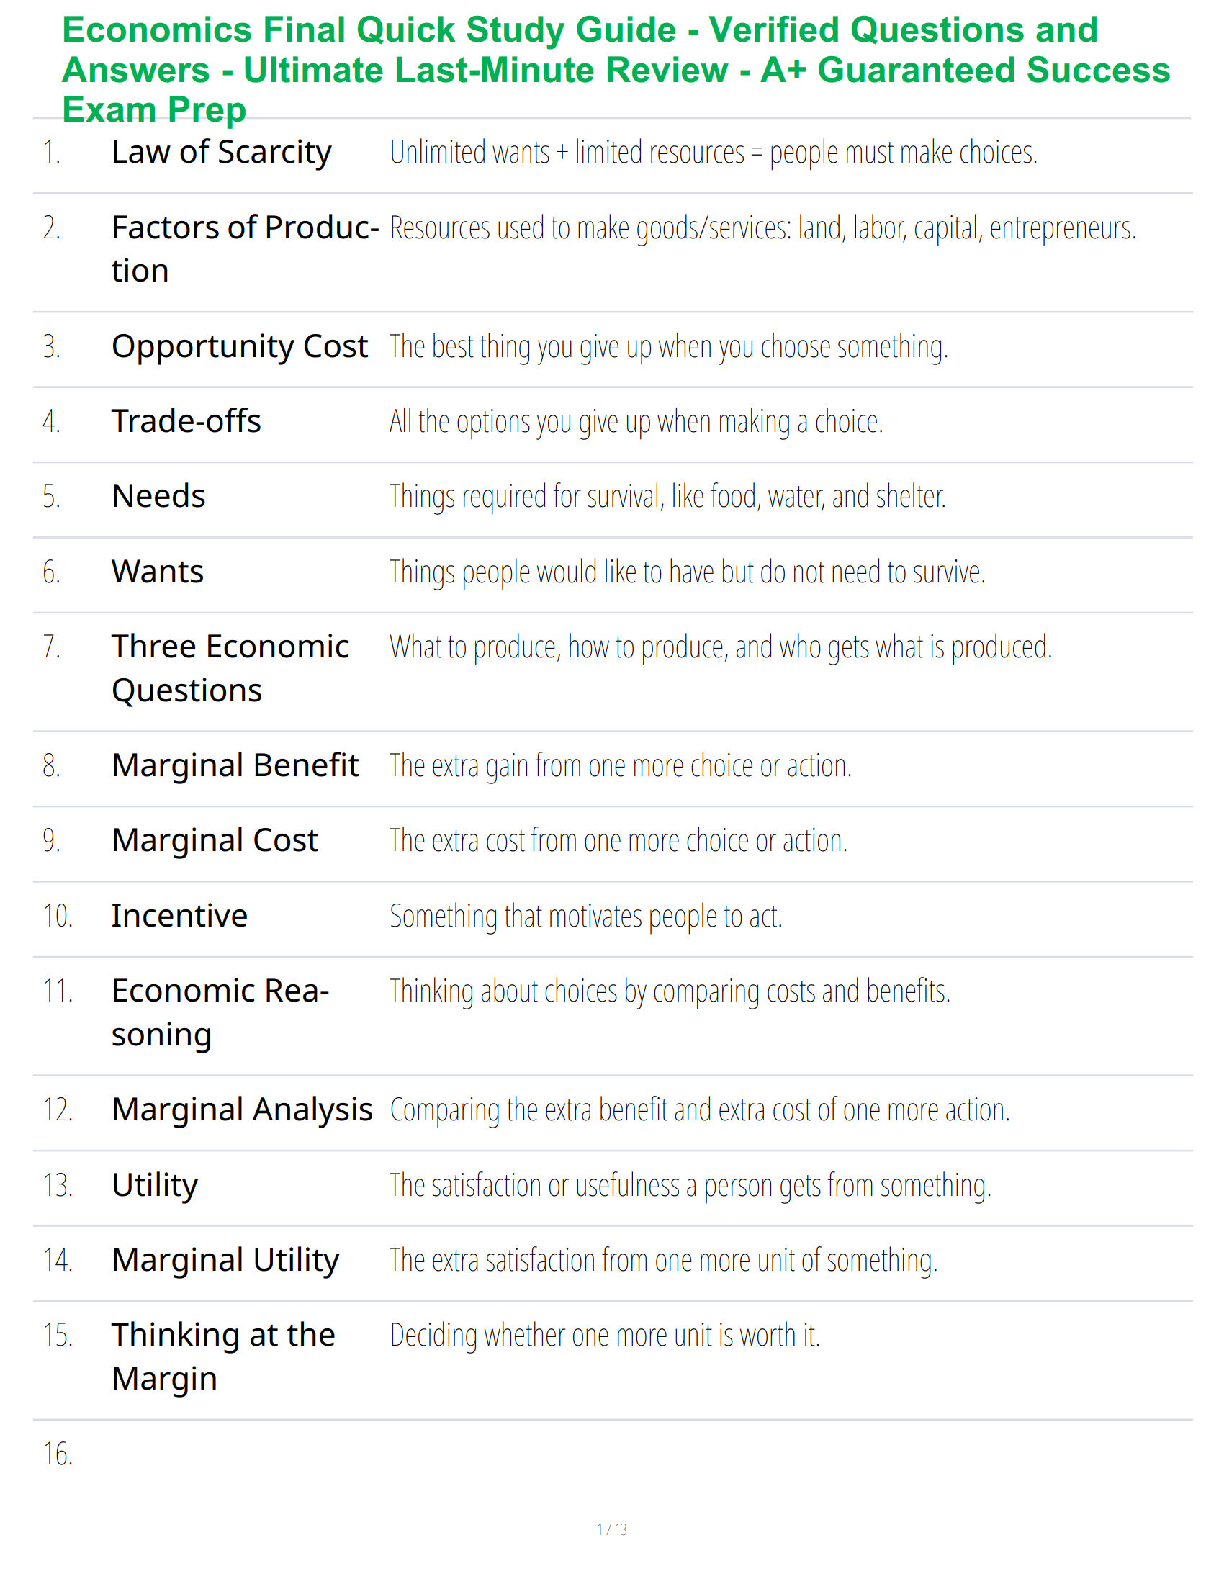The height and width of the screenshot is (1584, 1224).
Task: Select the Opportunity Cost term
Action: pyautogui.click(x=240, y=347)
